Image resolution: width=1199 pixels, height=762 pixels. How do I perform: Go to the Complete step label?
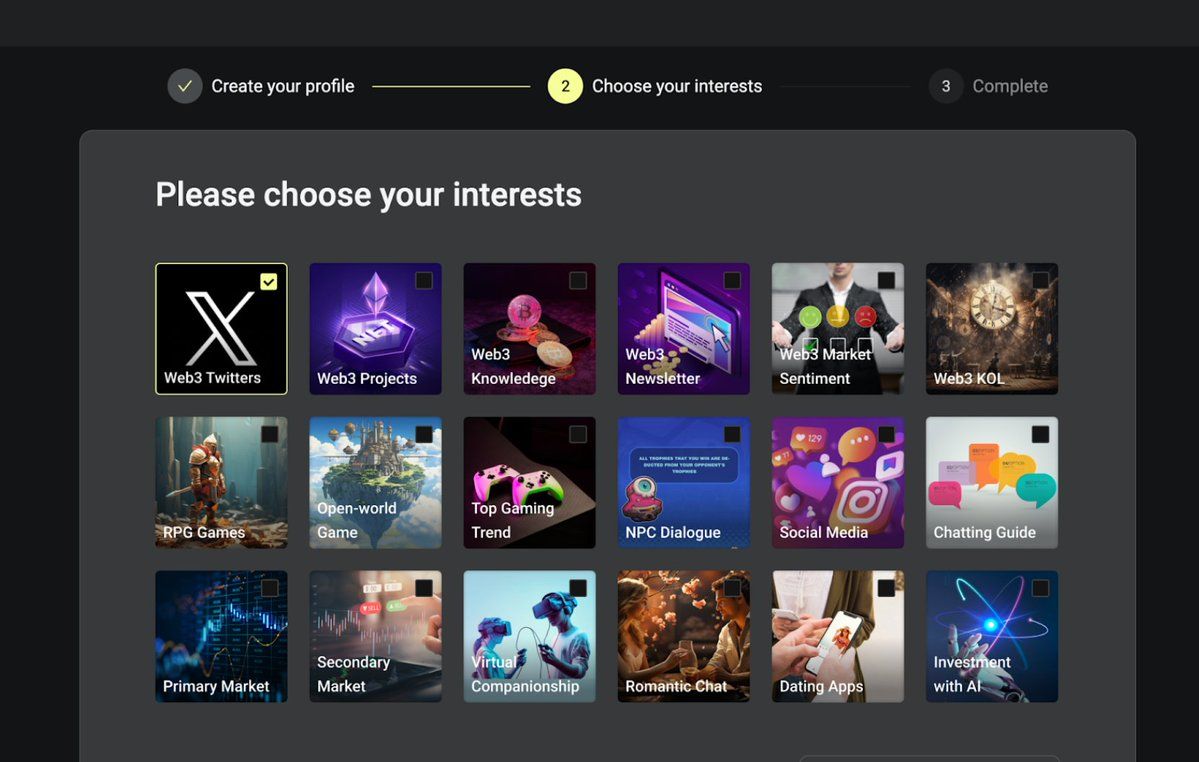[x=1010, y=86]
